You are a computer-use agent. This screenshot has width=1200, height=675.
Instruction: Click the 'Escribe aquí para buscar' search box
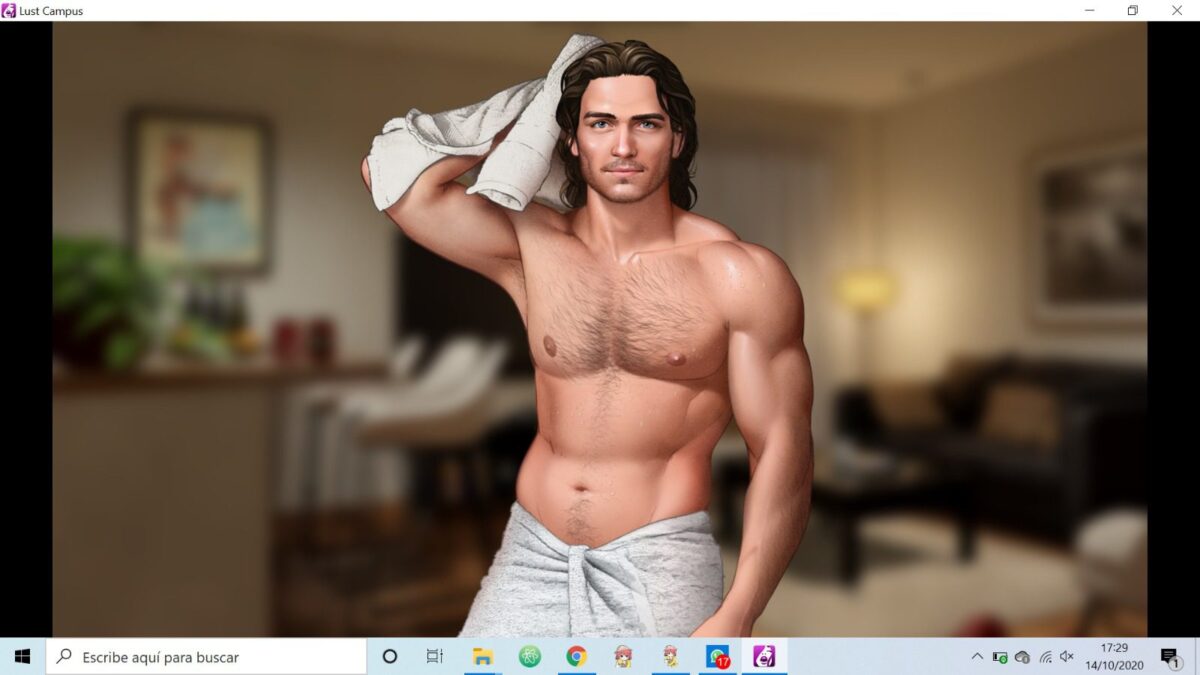pyautogui.click(x=206, y=657)
